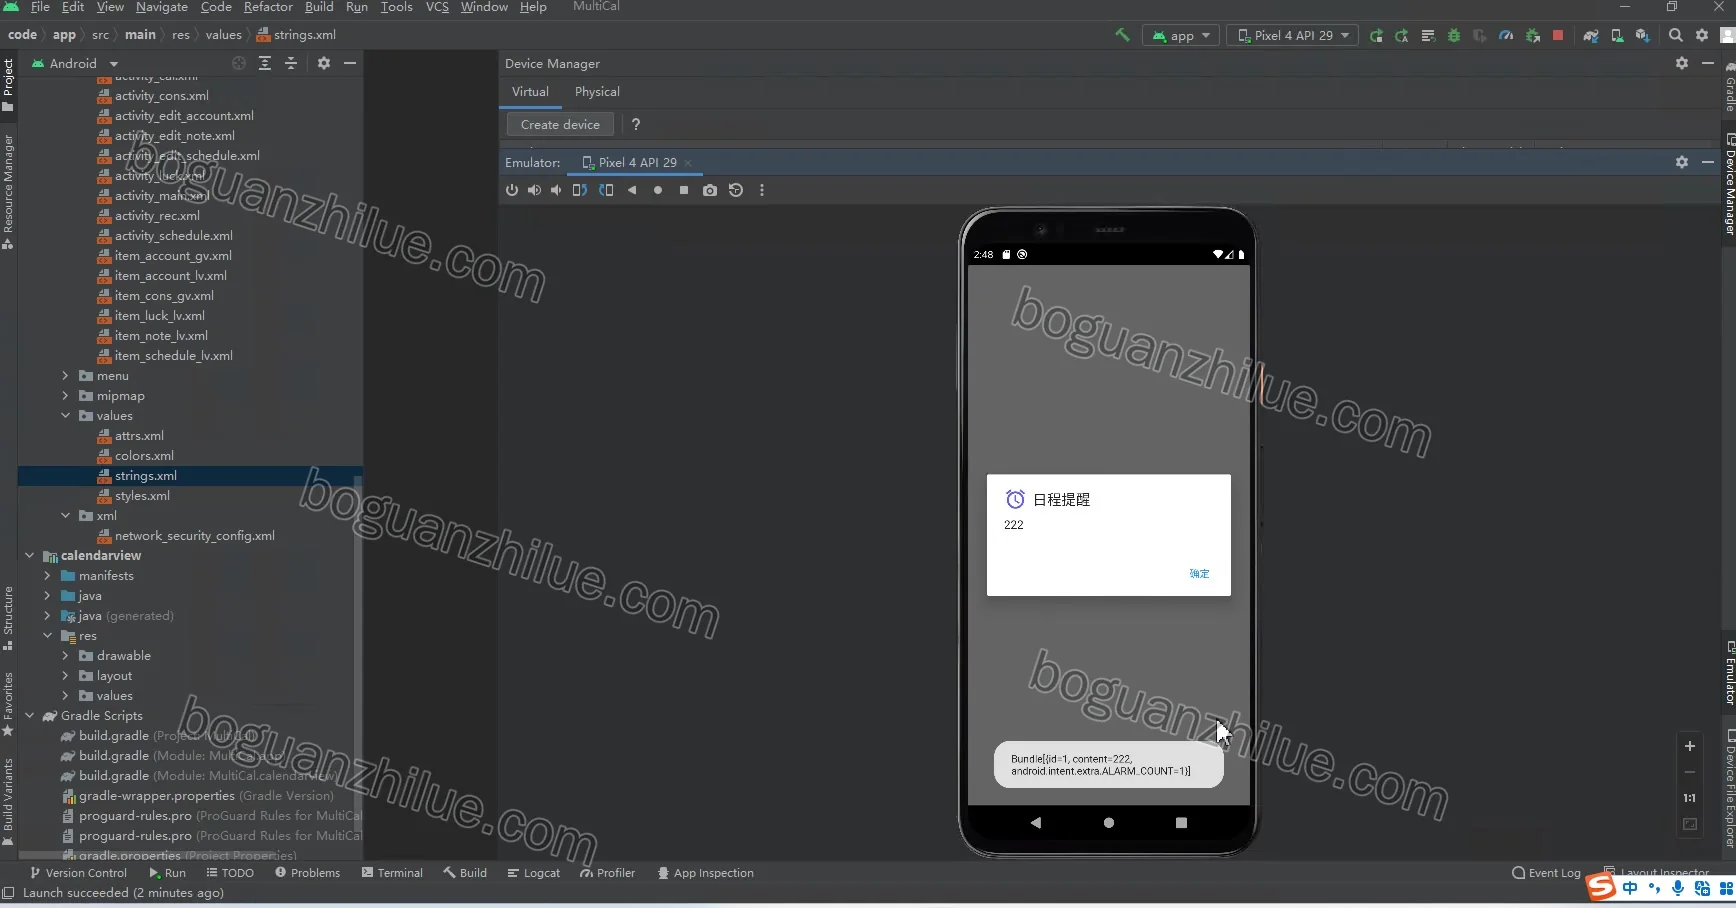Open the Terminal tool window
Screen dimensions: 1736x908
tap(392, 873)
